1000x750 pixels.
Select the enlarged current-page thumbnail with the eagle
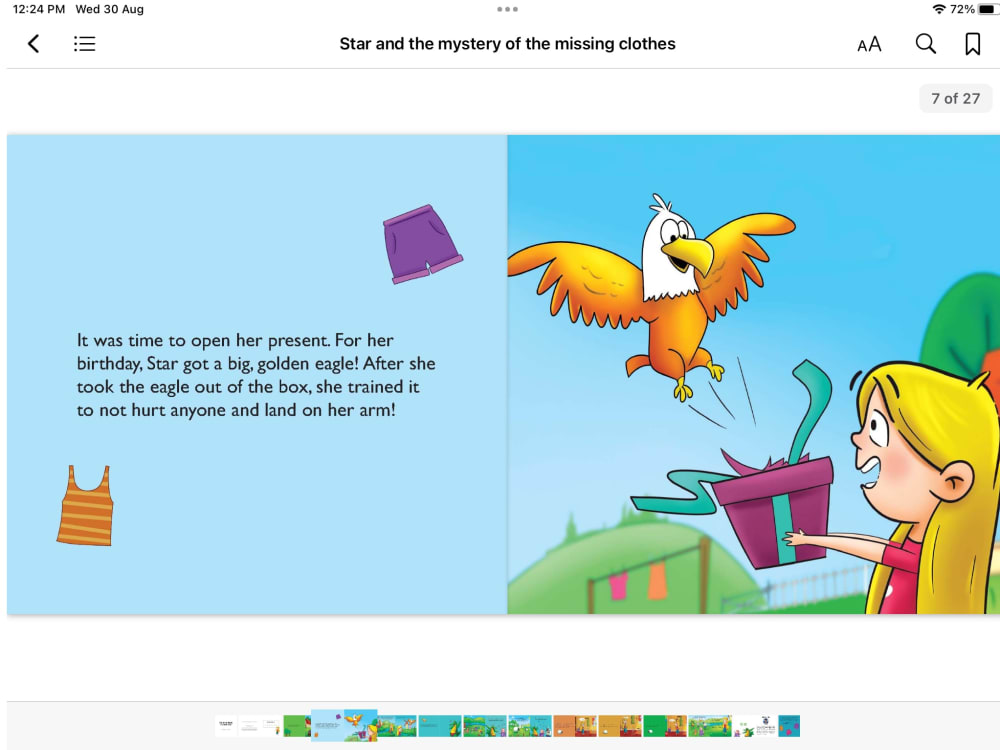coord(344,725)
